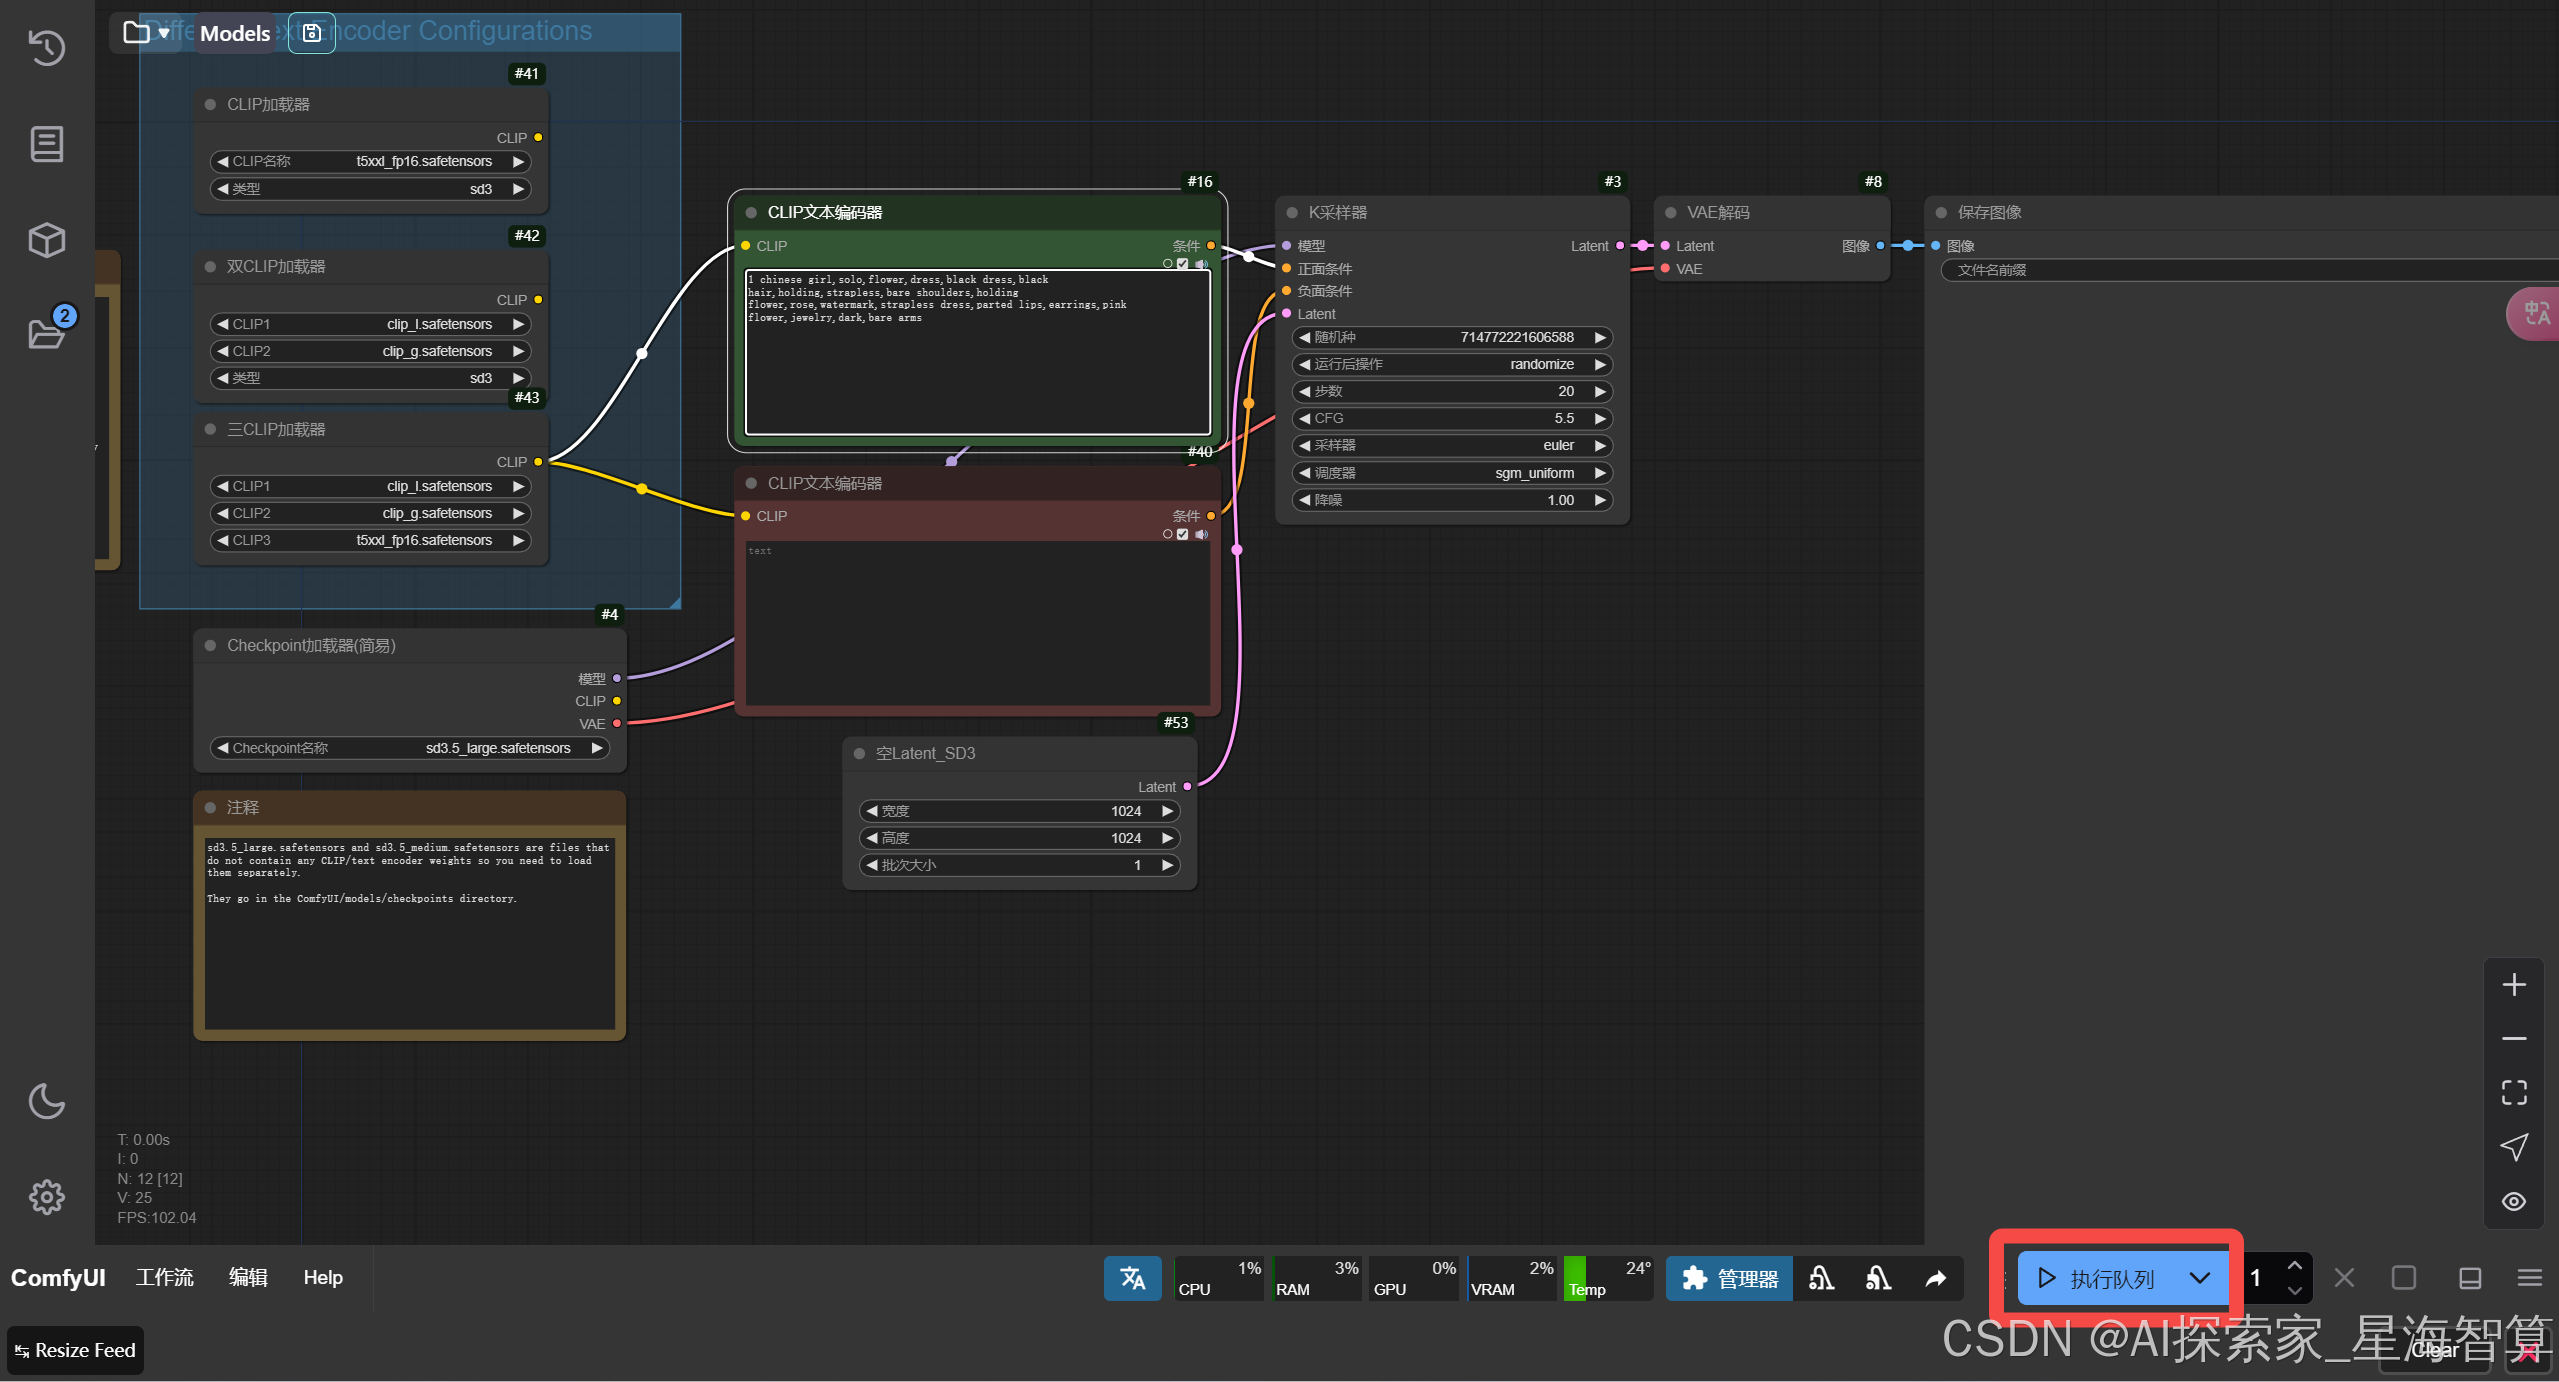This screenshot has width=2559, height=1382.
Task: Click the share arrow icon
Action: 1936,1278
